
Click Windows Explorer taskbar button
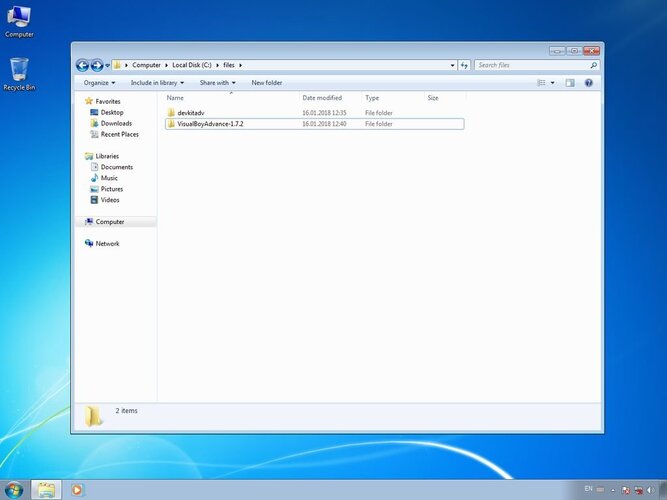point(46,490)
